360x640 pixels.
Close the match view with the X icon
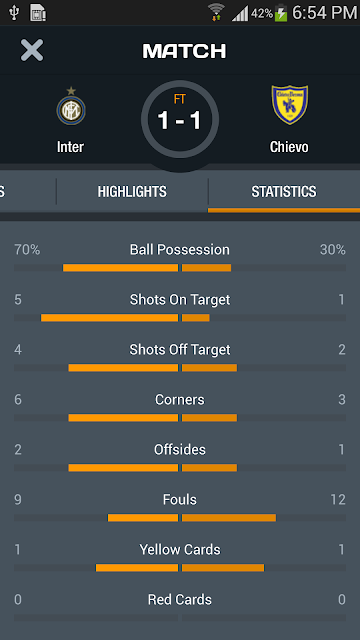click(x=32, y=51)
